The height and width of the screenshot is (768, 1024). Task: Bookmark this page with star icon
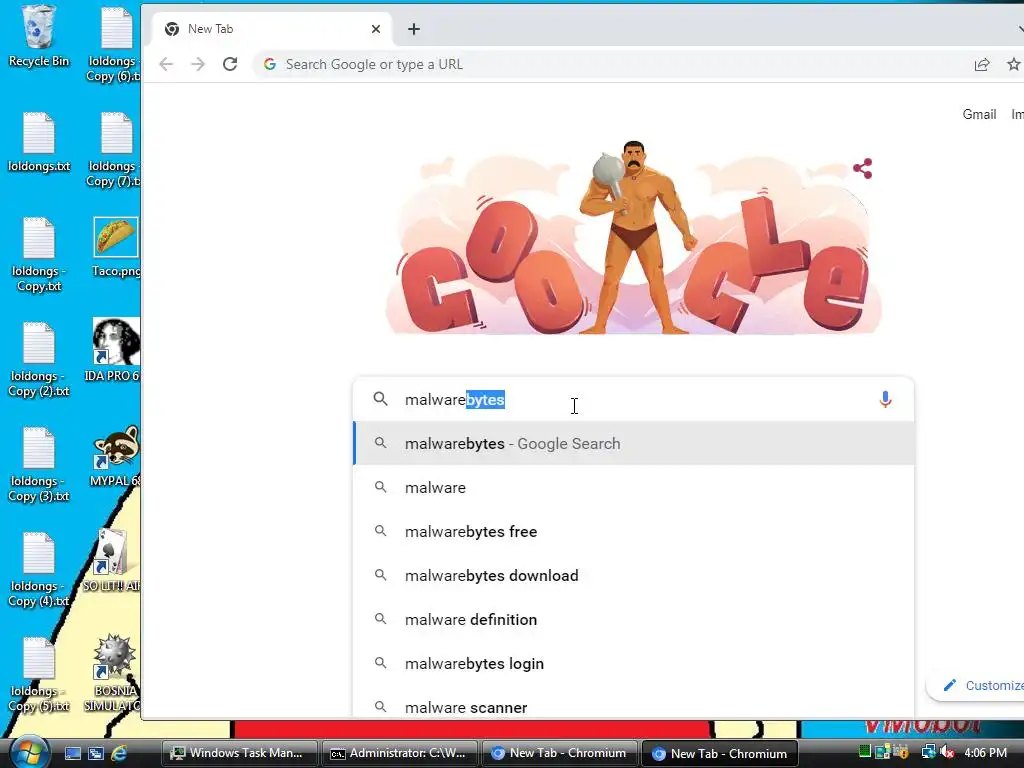pos(1013,64)
